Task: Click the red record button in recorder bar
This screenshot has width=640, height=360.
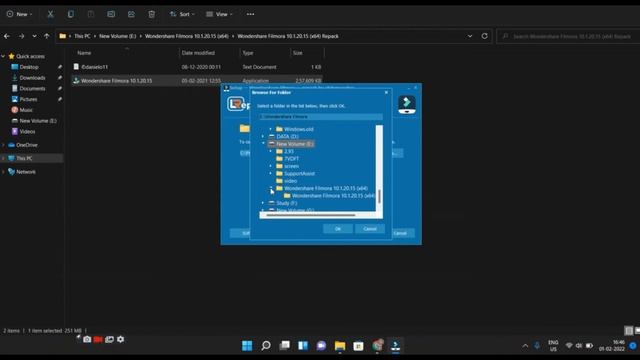Action: [98, 340]
